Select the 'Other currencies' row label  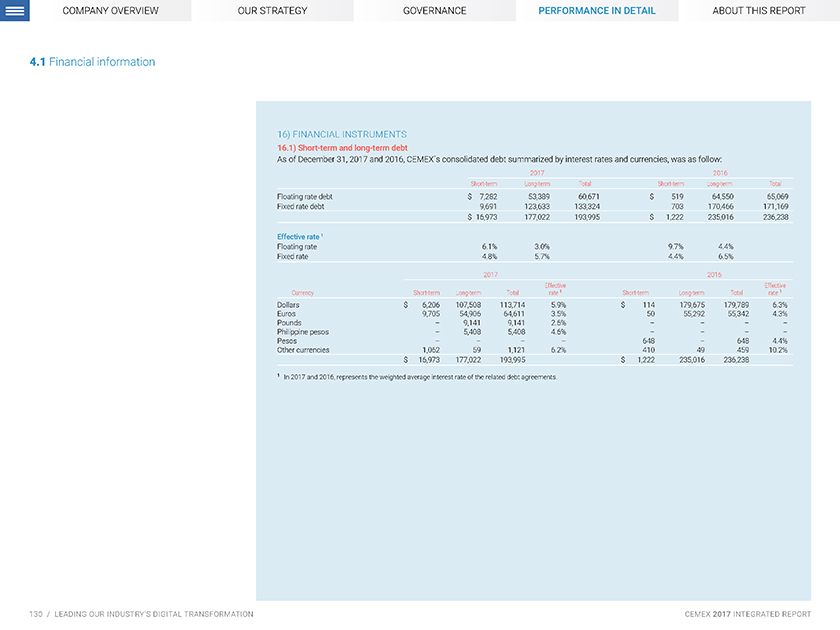click(x=303, y=350)
